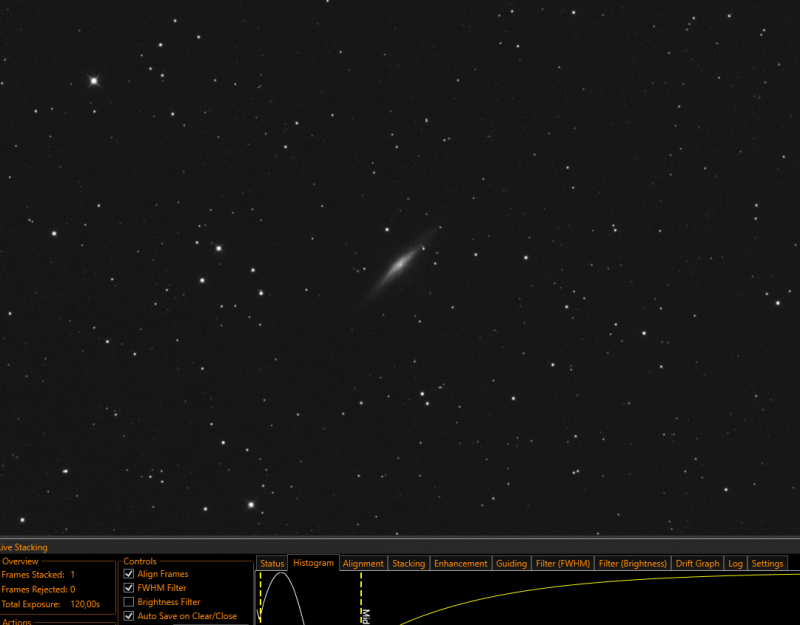
Task: Open the Alignment tab
Action: point(363,563)
